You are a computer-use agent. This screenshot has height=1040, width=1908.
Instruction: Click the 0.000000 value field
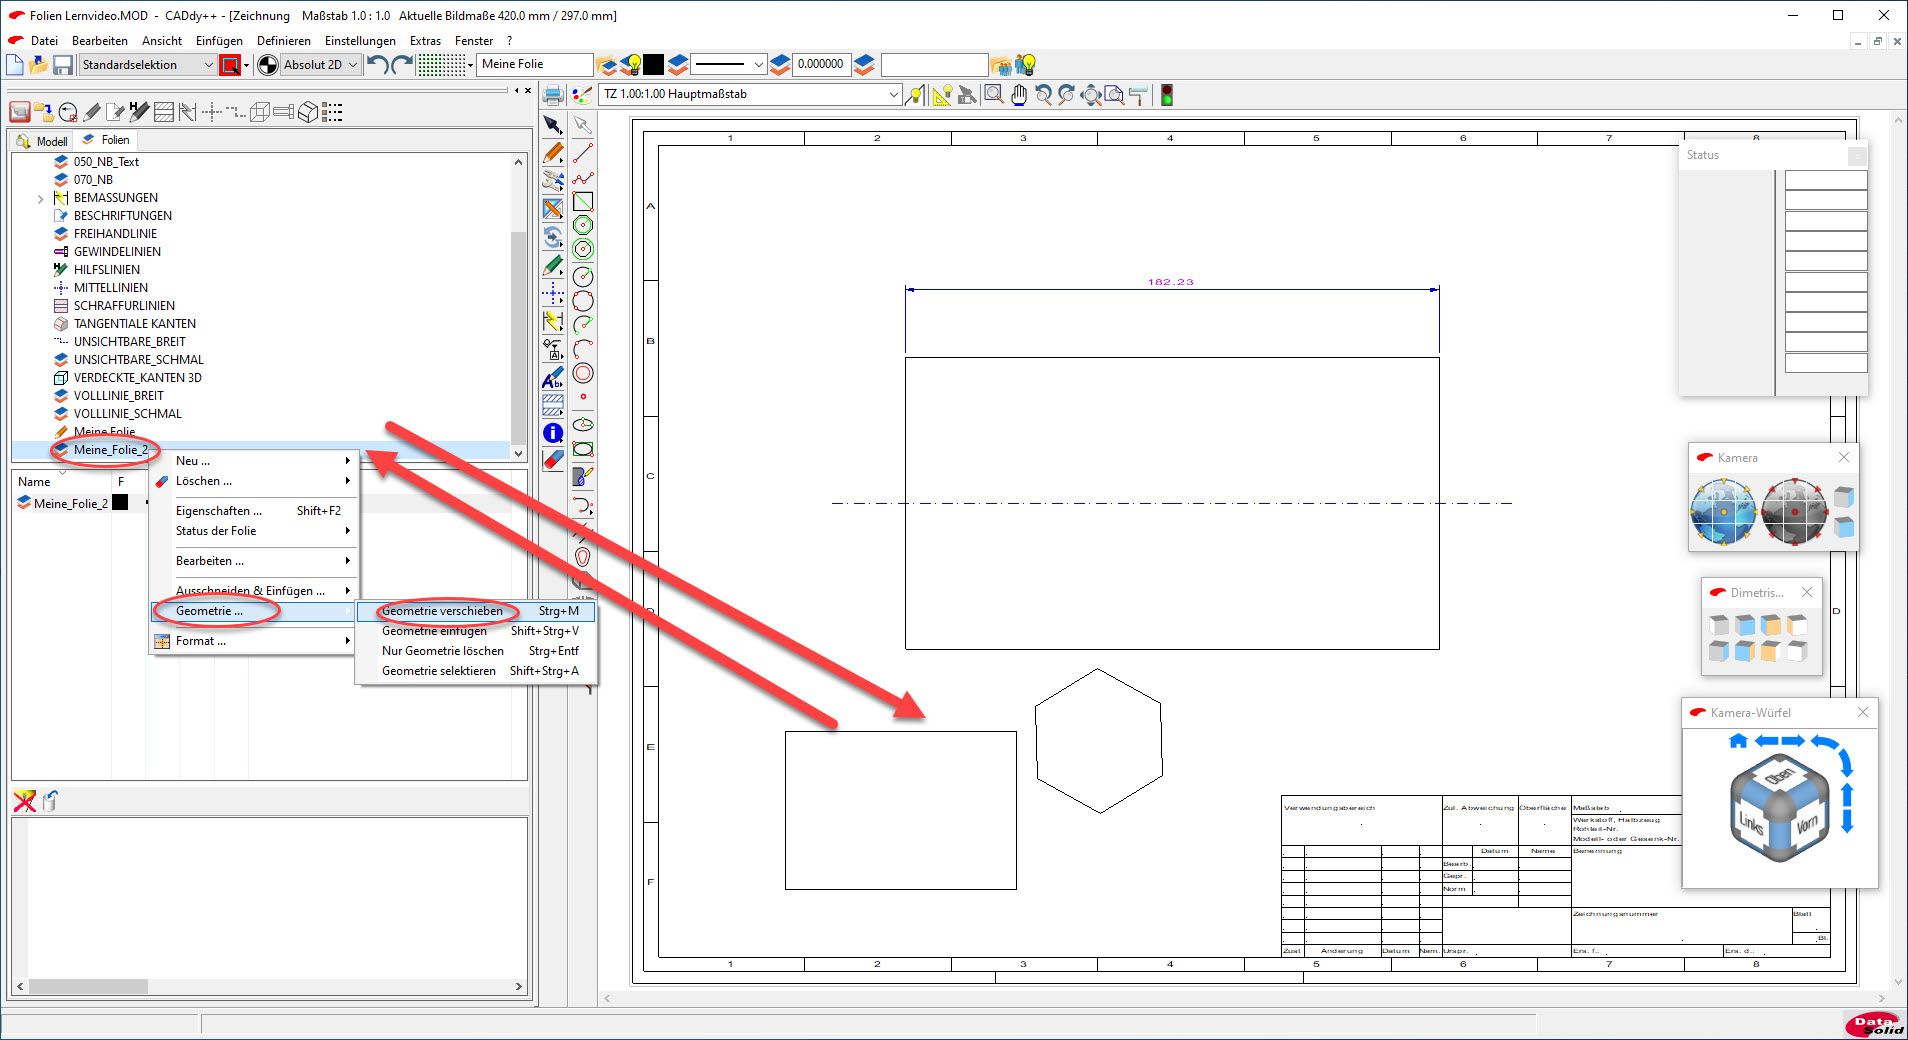(822, 65)
